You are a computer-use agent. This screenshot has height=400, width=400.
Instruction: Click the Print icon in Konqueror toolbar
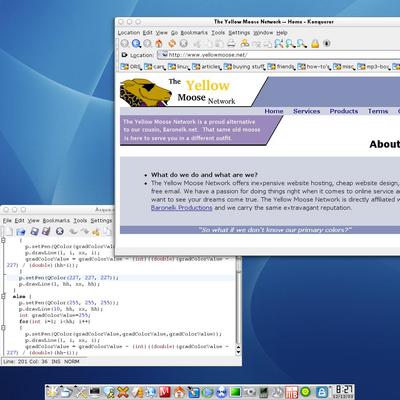click(x=231, y=43)
